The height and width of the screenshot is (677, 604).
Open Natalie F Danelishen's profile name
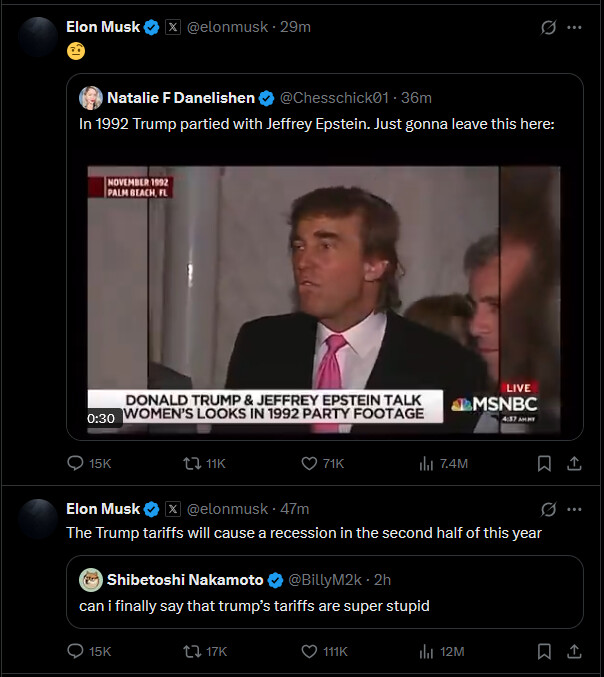pyautogui.click(x=181, y=98)
